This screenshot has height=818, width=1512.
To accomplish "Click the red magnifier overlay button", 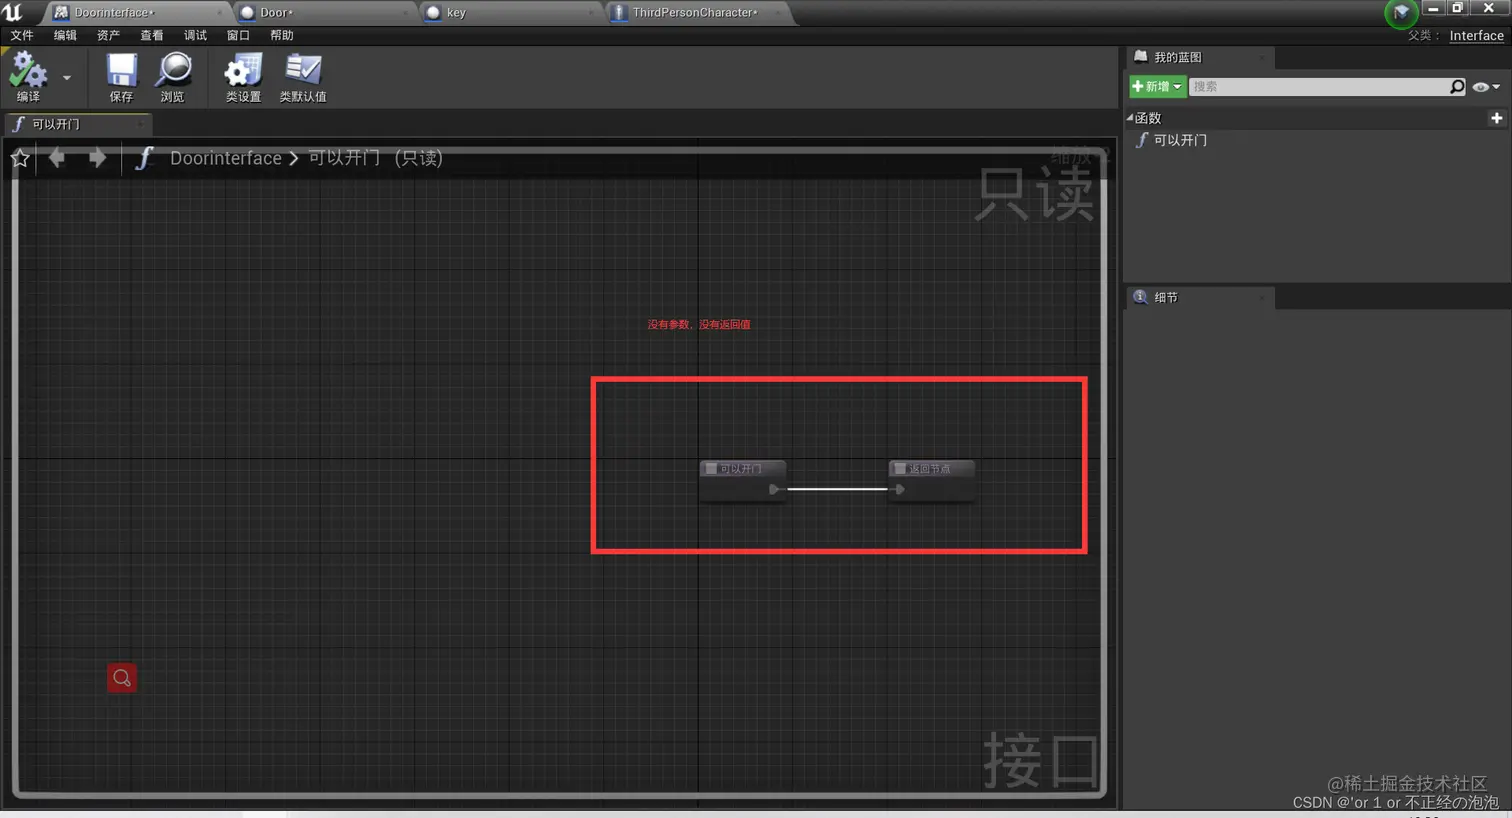I will (122, 678).
